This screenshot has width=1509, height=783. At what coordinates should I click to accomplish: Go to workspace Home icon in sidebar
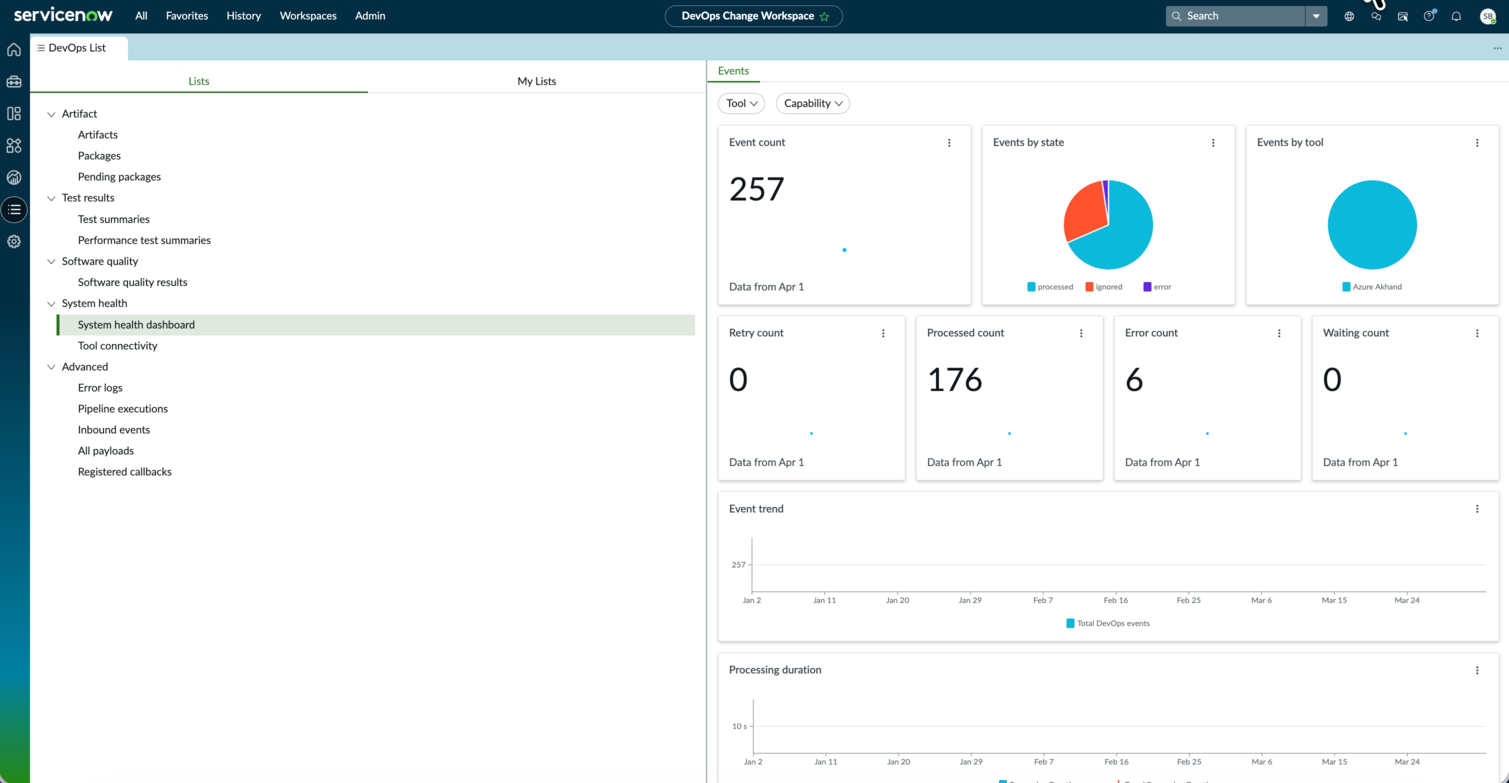[x=14, y=50]
